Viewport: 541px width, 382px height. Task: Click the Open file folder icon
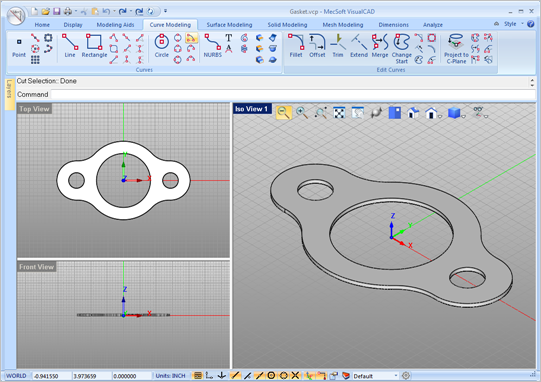(46, 11)
